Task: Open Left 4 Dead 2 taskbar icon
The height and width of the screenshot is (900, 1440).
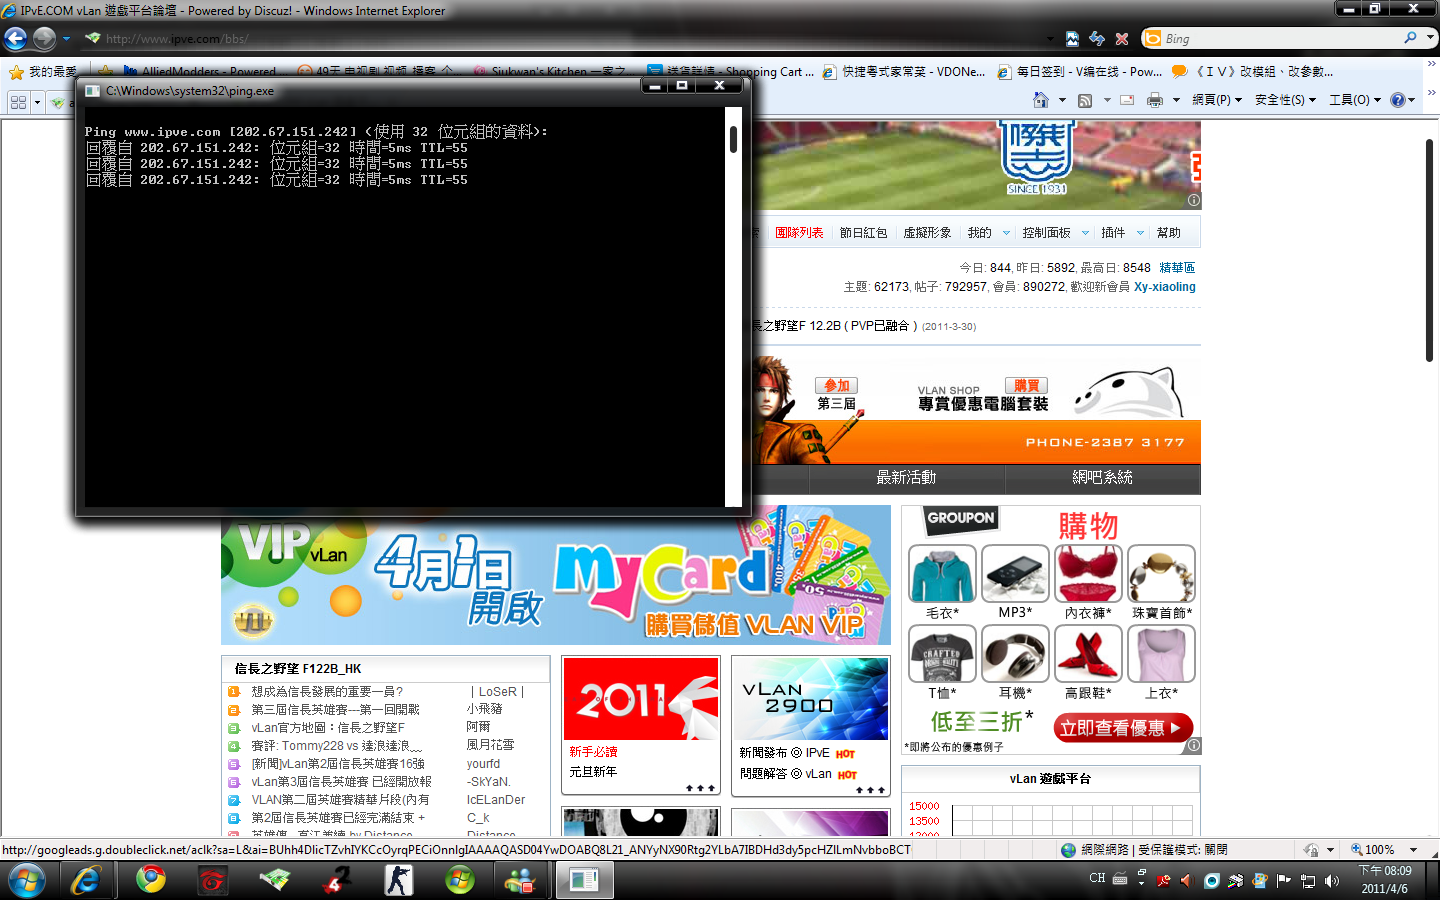Action: pyautogui.click(x=337, y=880)
